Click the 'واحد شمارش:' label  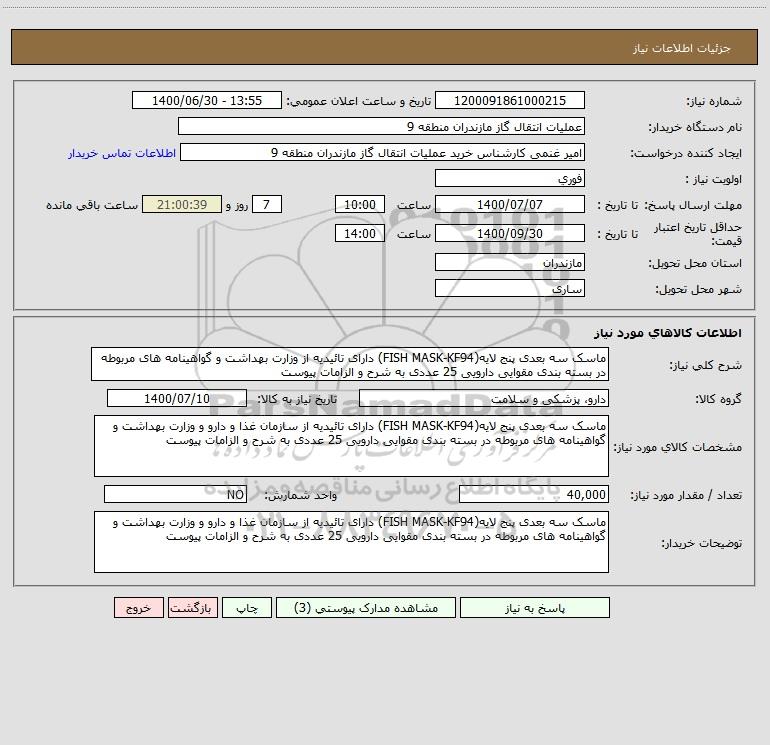(301, 495)
